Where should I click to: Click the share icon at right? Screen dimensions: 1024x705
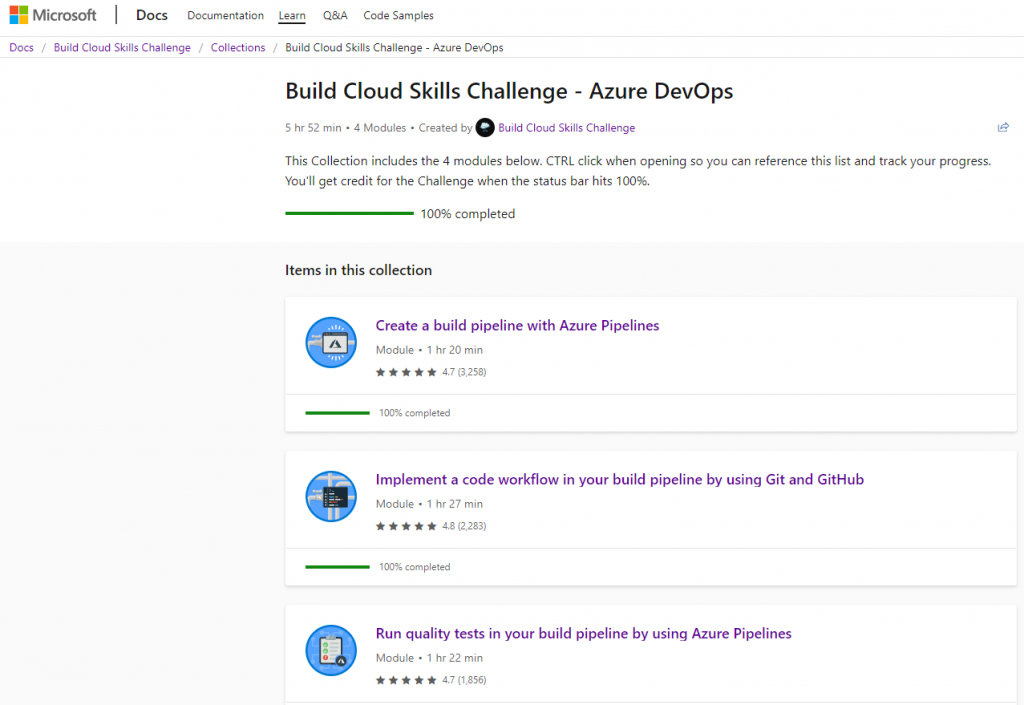(x=1003, y=127)
